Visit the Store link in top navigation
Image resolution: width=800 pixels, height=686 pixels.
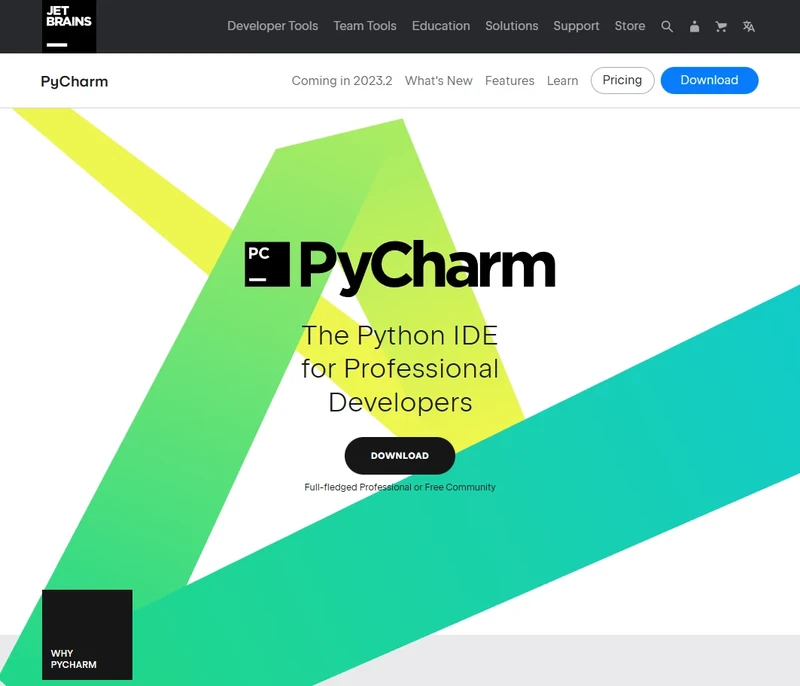[630, 26]
